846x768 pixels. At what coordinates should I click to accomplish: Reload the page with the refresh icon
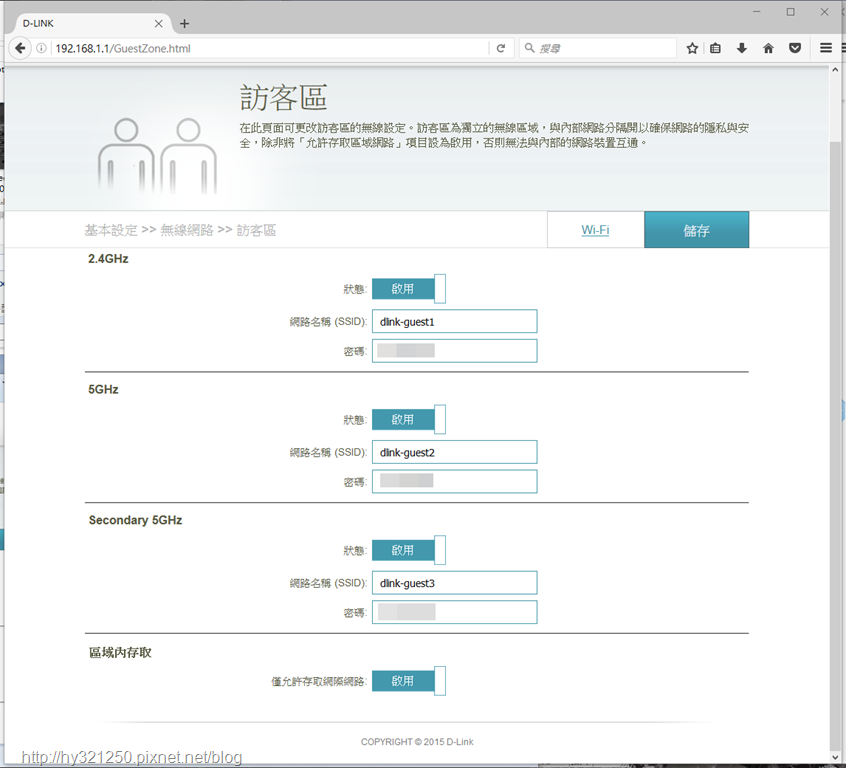click(x=501, y=48)
